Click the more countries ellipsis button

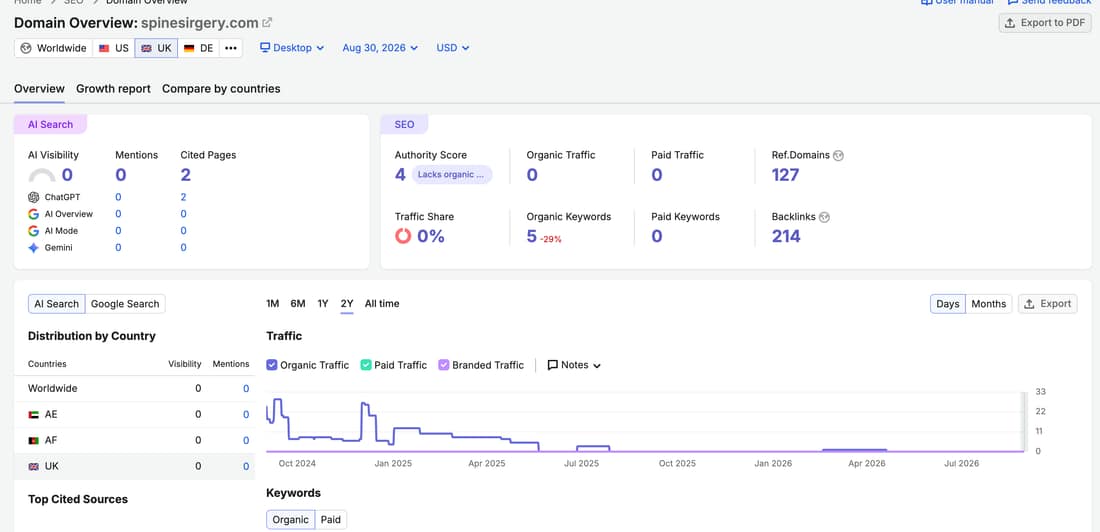click(231, 48)
